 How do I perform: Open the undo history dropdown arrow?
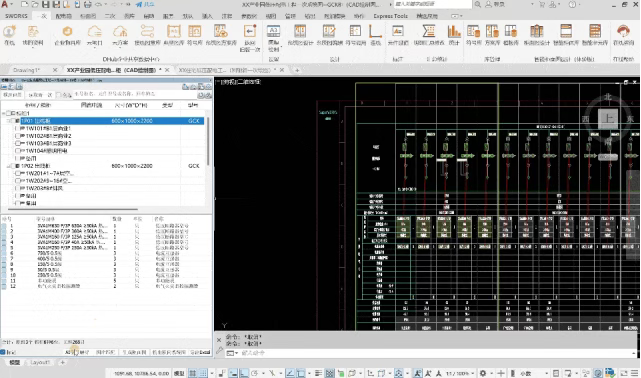(105, 4)
